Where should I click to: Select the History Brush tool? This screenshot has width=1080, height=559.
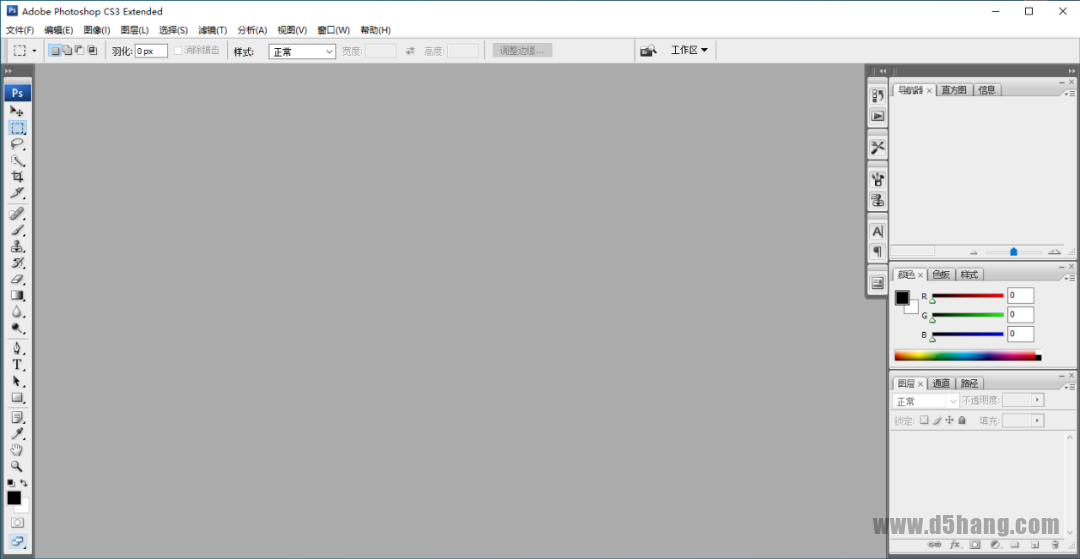[17, 263]
